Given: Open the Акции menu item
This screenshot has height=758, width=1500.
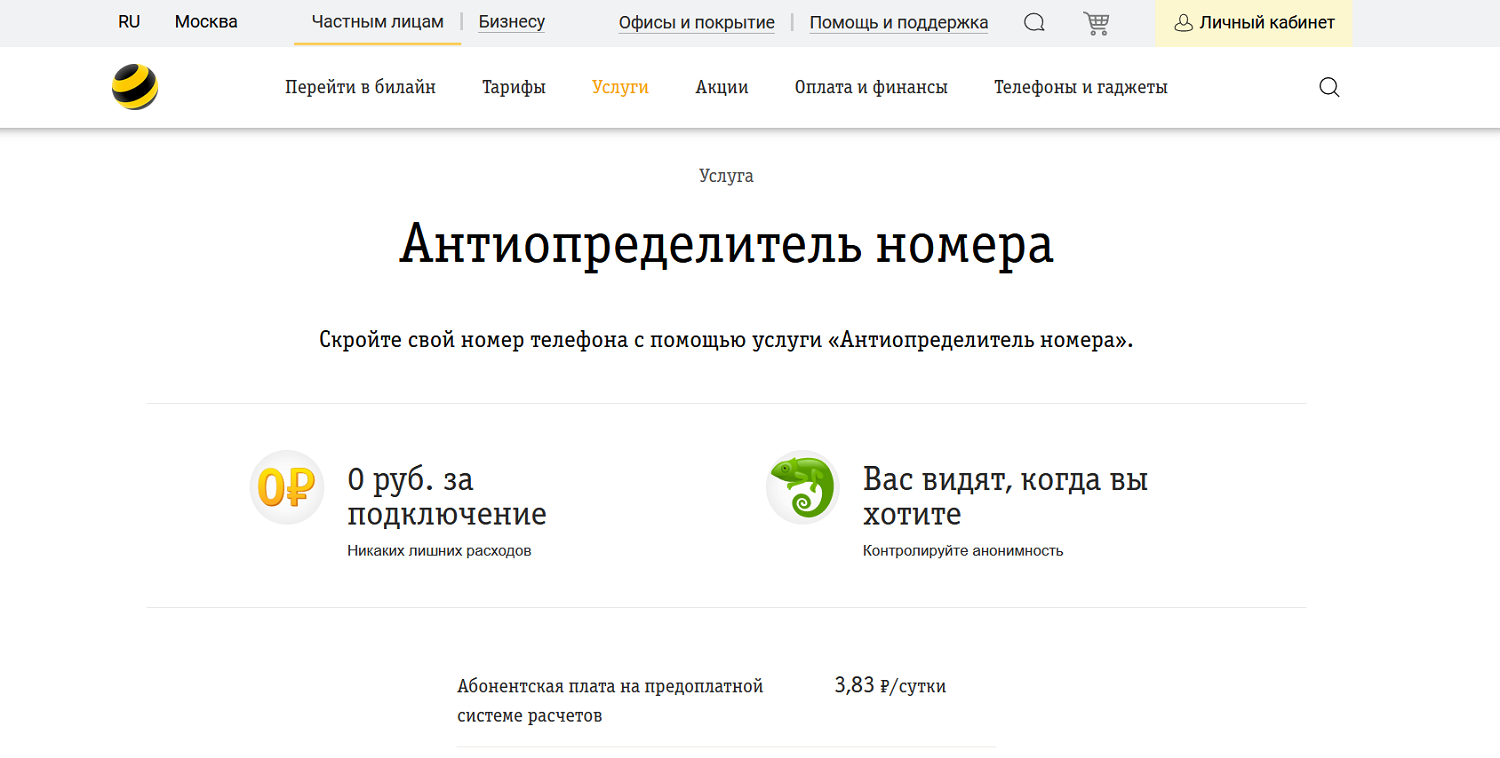Looking at the screenshot, I should click(722, 87).
